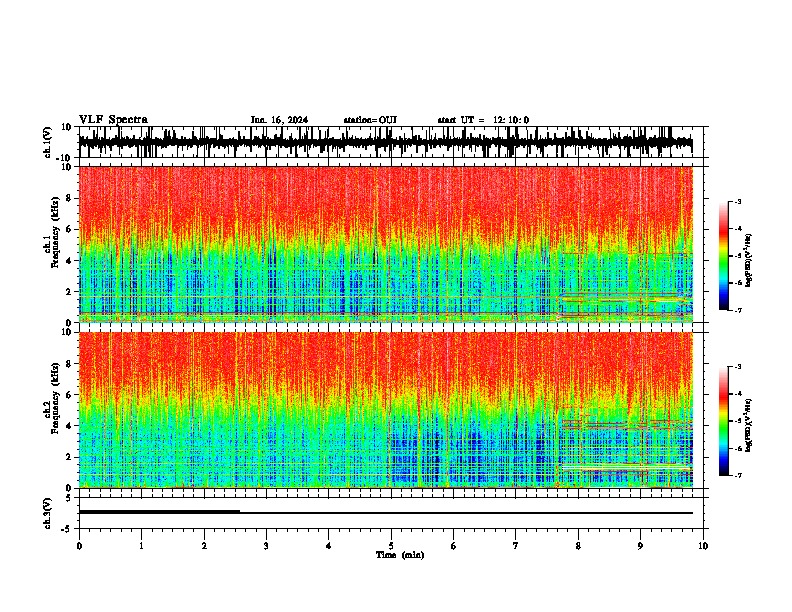Click the ch.2 frequency tick label "4"

(x=69, y=426)
